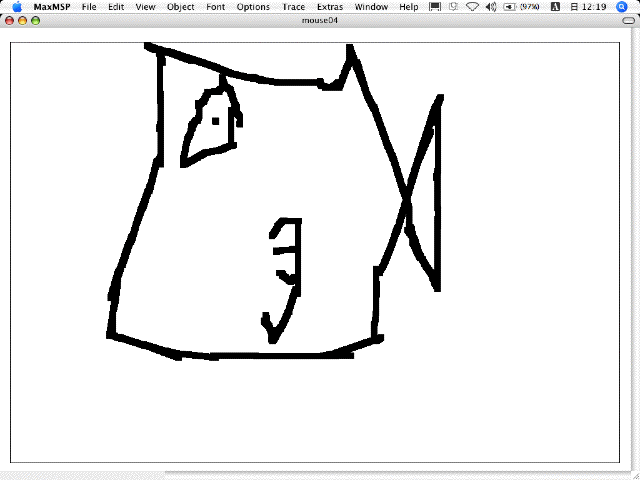Screen dimensions: 640x480
Task: Click the battery percentage (97%) text
Action: (529, 7)
